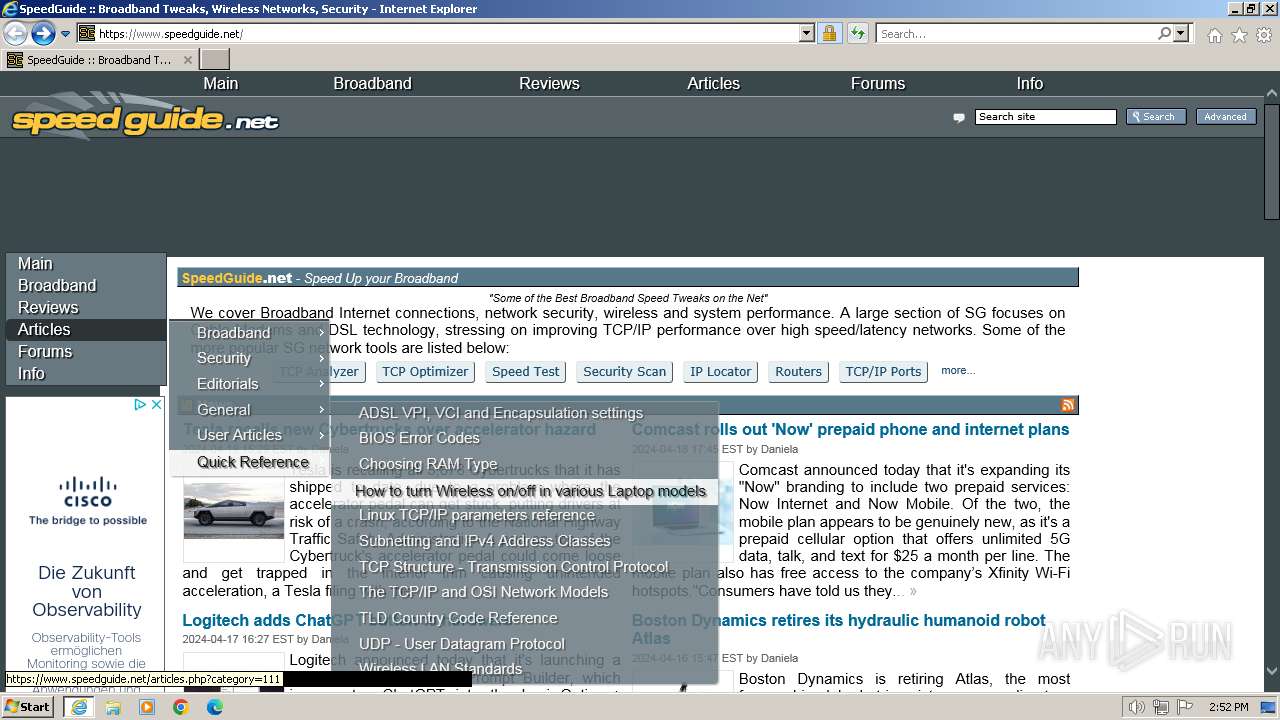
Task: Click the IE Search box
Action: click(1015, 33)
